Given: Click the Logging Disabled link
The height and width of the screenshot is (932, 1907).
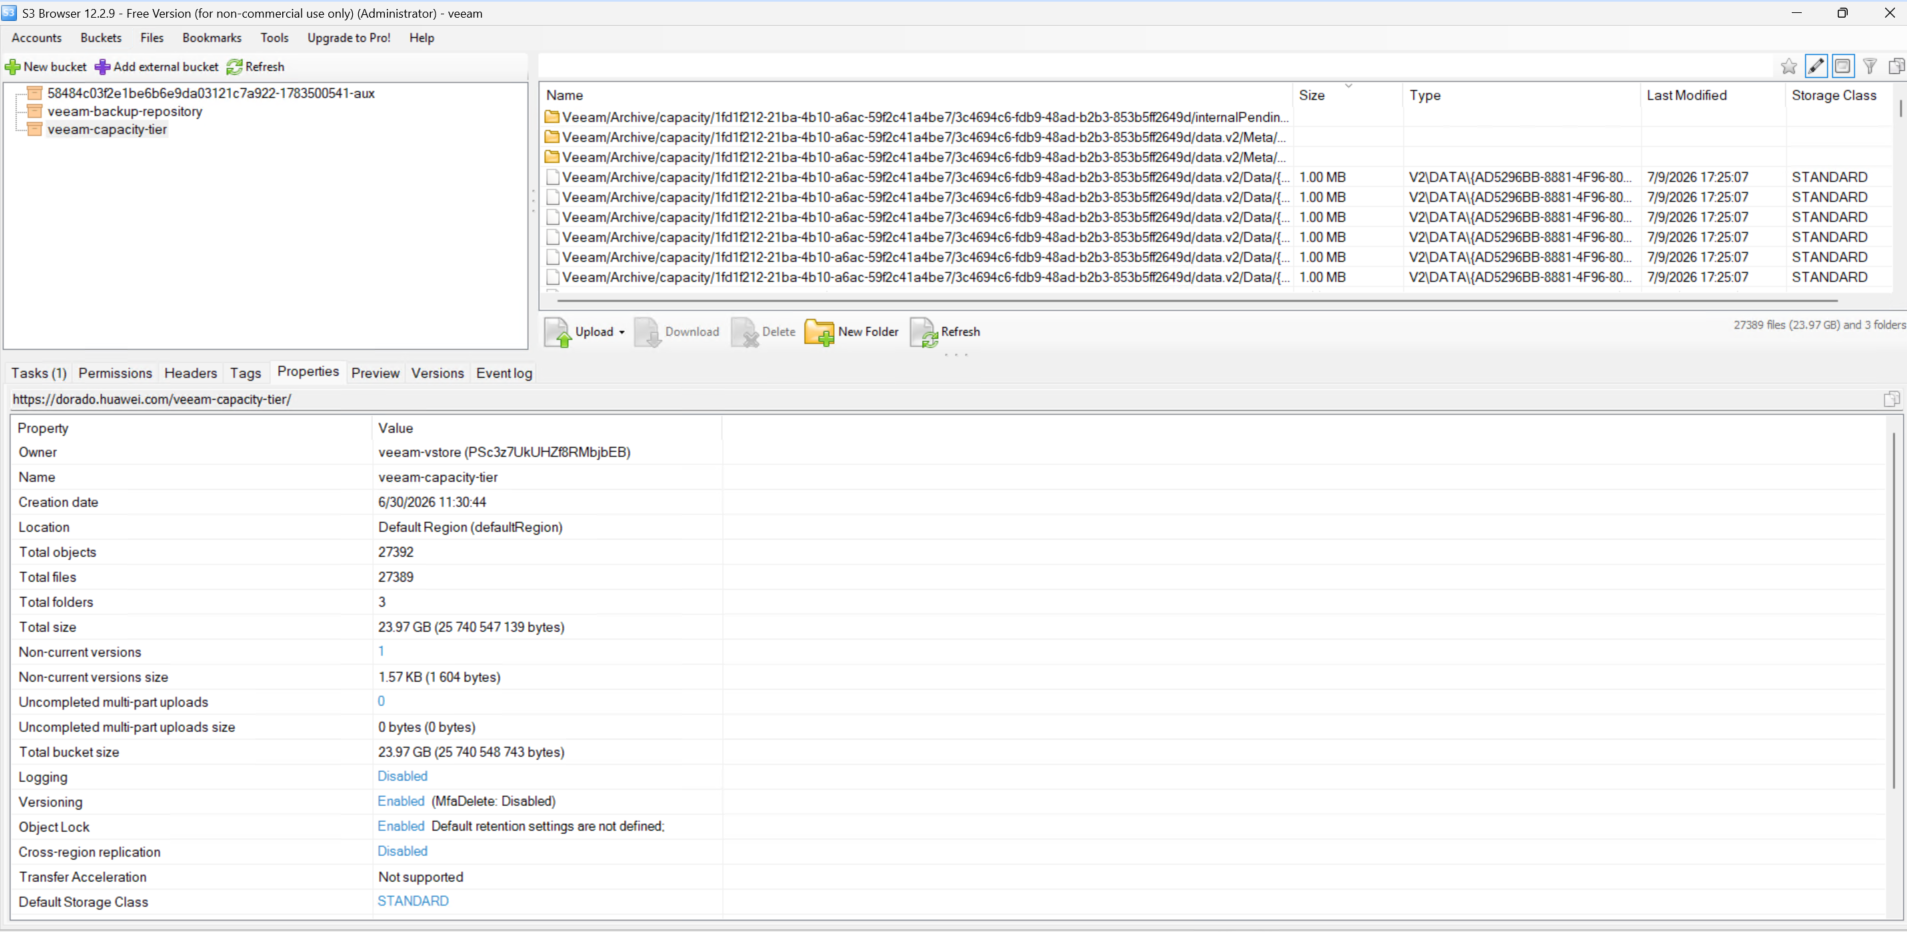Looking at the screenshot, I should pyautogui.click(x=402, y=776).
